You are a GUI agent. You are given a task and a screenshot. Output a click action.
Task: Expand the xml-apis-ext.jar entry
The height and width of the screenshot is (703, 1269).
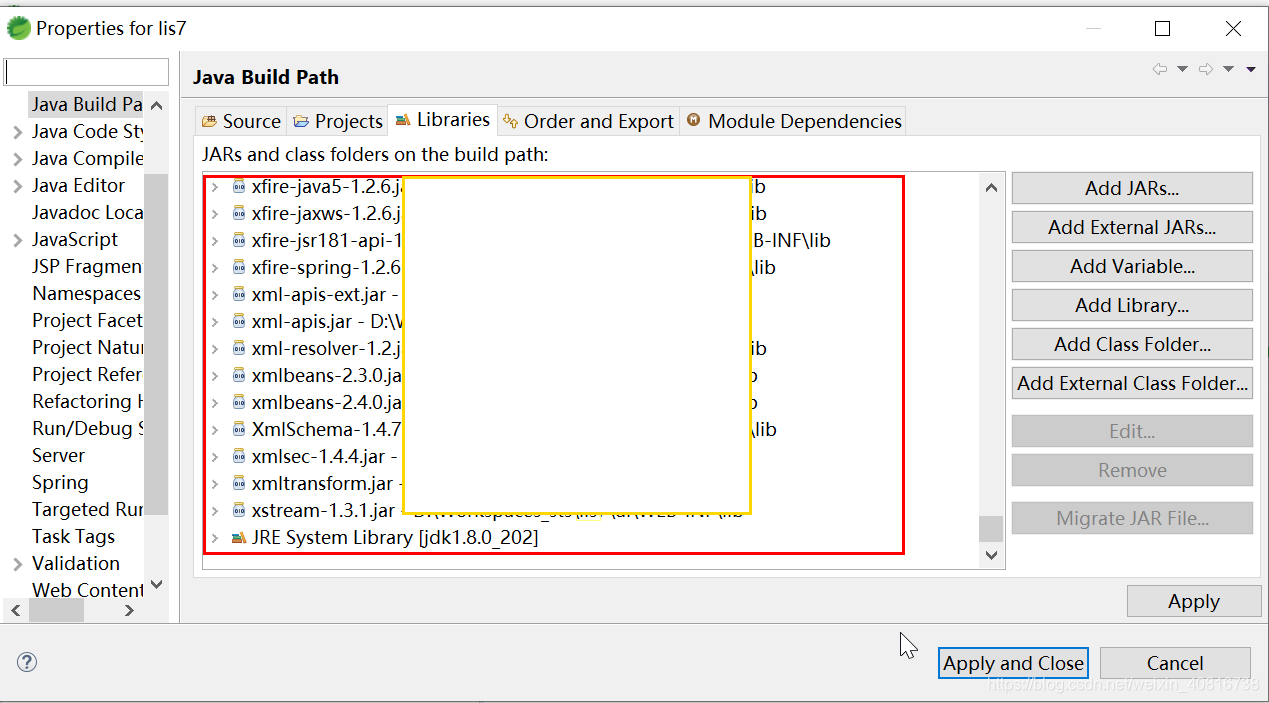(214, 294)
